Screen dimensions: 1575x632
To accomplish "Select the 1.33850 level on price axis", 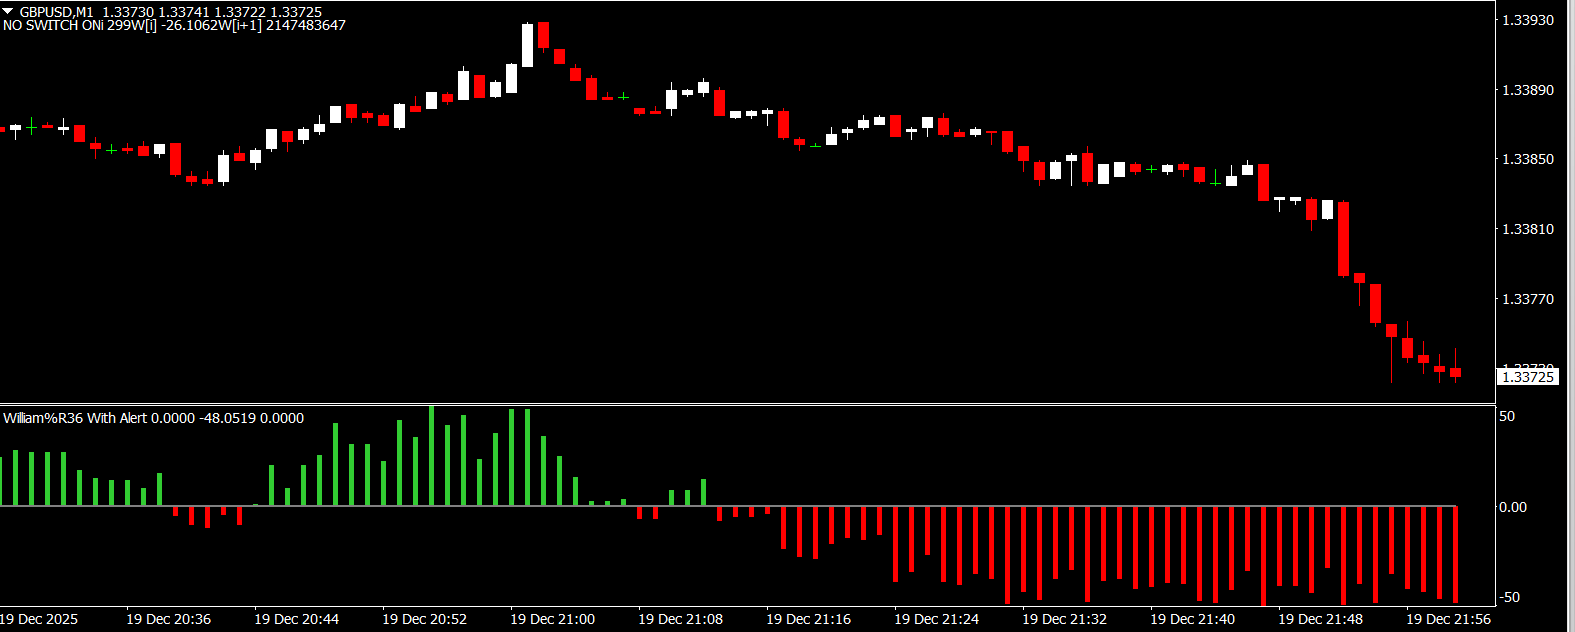I will tap(1528, 159).
